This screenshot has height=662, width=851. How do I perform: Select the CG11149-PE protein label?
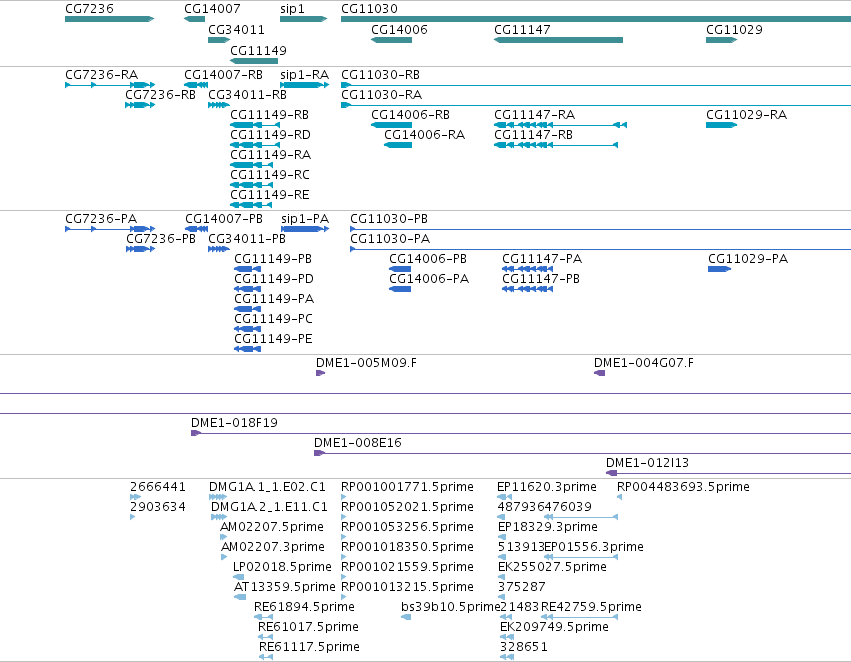point(274,339)
